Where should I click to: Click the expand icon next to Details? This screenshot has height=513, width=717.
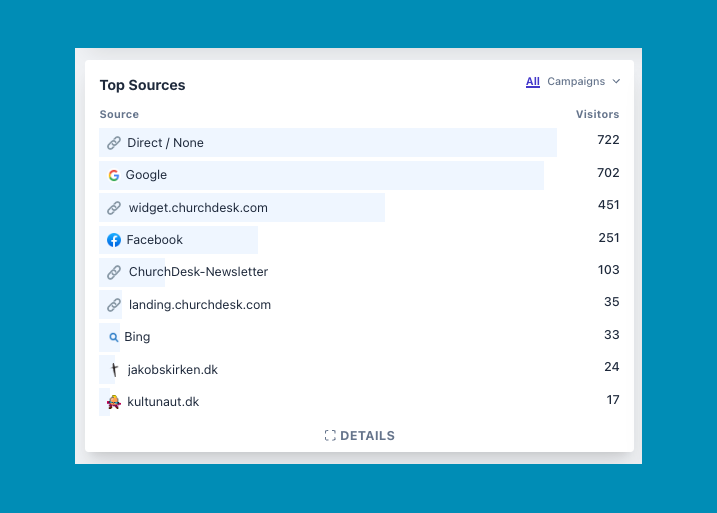330,436
